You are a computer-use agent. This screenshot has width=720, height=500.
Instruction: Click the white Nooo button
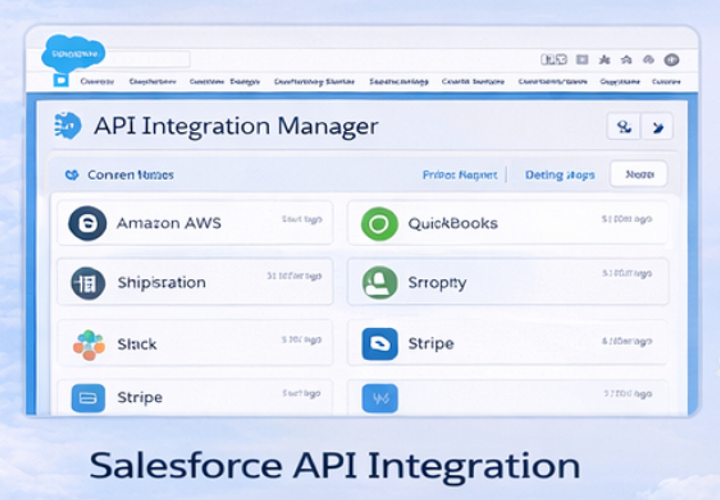pos(639,174)
